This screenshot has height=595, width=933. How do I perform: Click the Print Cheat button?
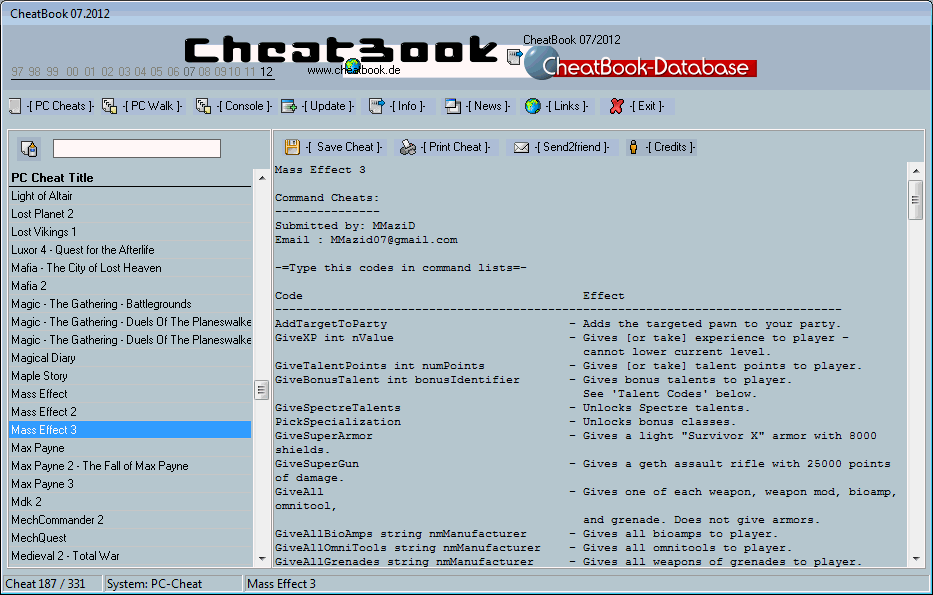[x=445, y=147]
